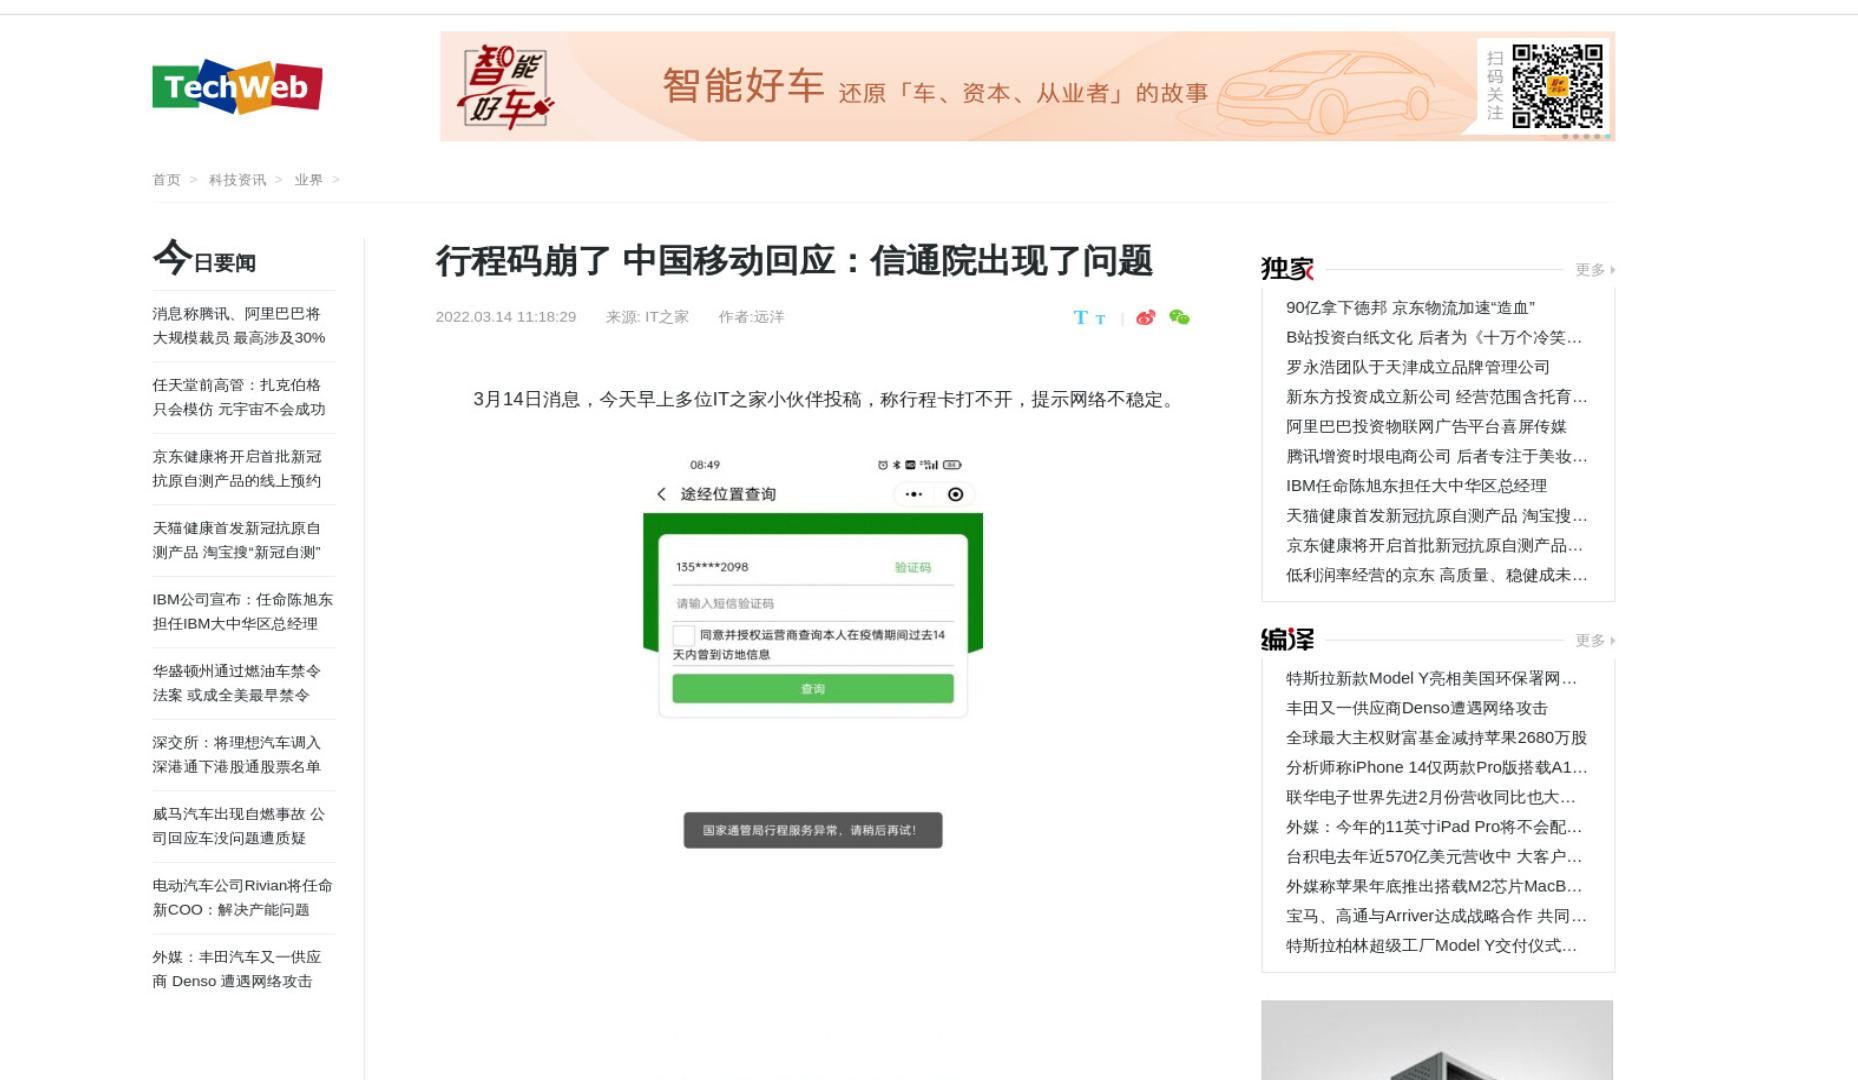Open 阿里巴巴投资物联网广告平台喜屏传媒

tap(1426, 427)
